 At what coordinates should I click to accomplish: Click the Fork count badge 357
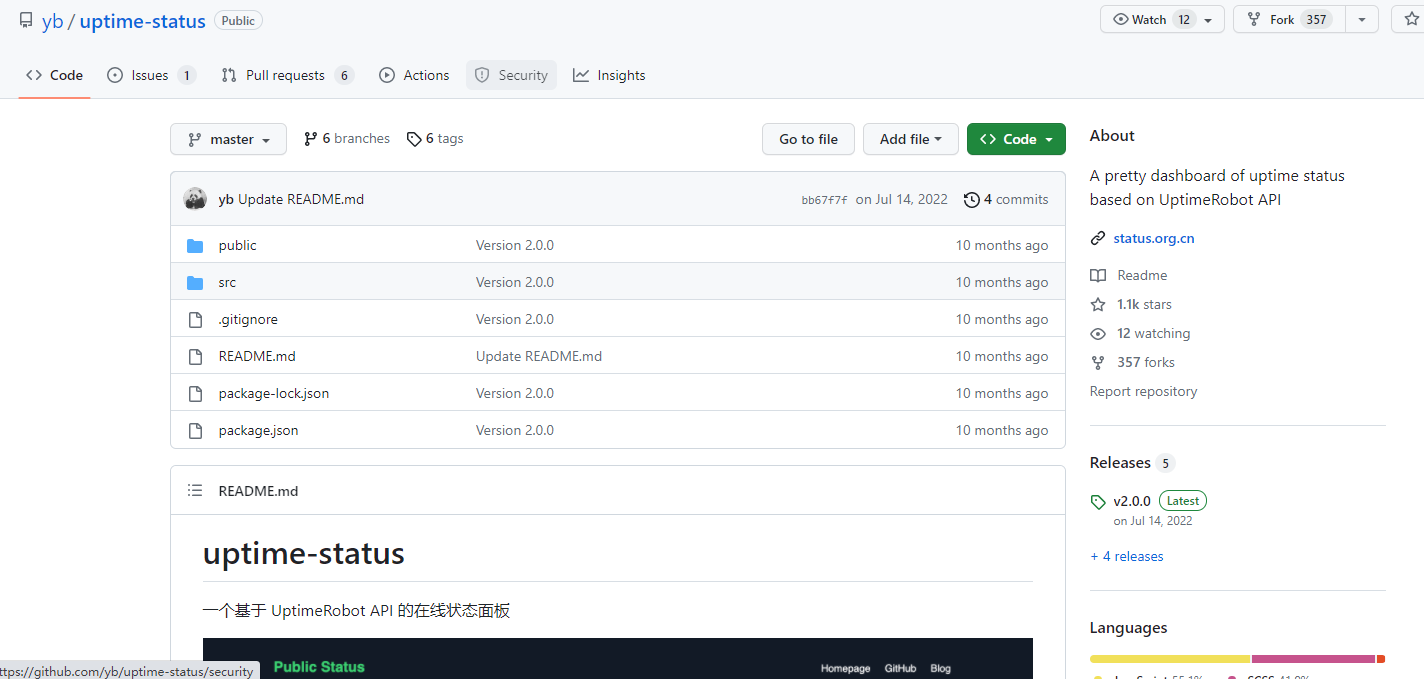pyautogui.click(x=1316, y=20)
